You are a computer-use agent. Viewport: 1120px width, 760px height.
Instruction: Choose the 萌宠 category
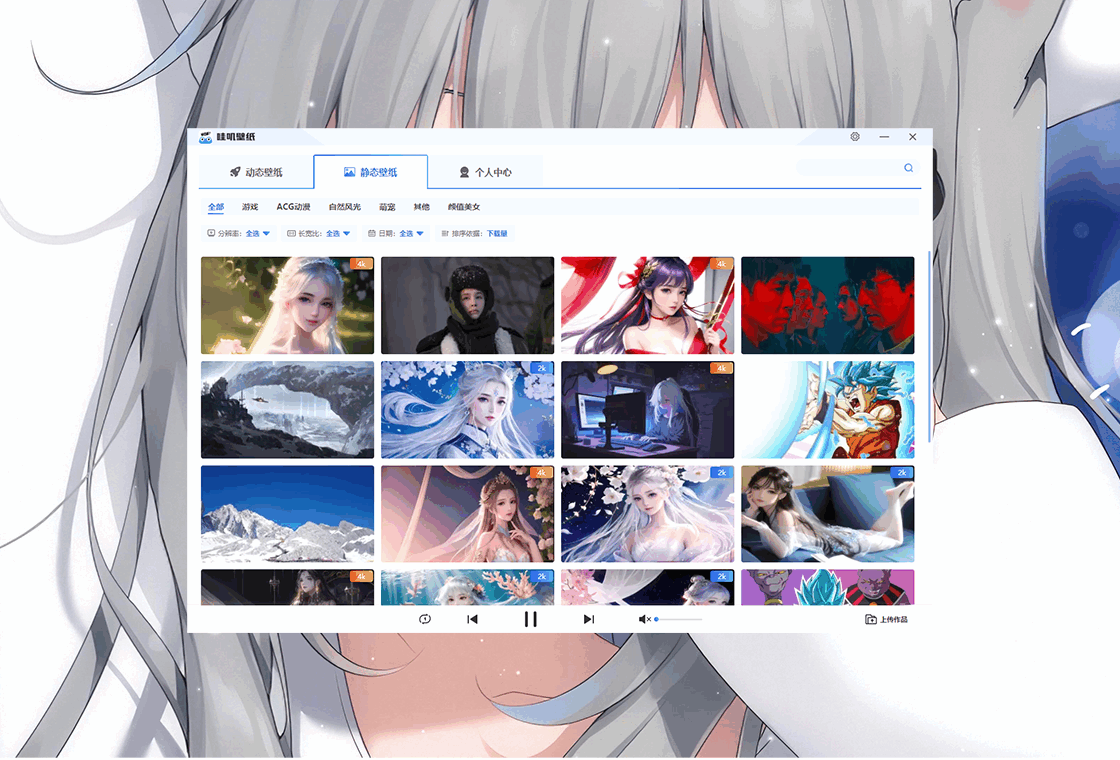pyautogui.click(x=387, y=207)
